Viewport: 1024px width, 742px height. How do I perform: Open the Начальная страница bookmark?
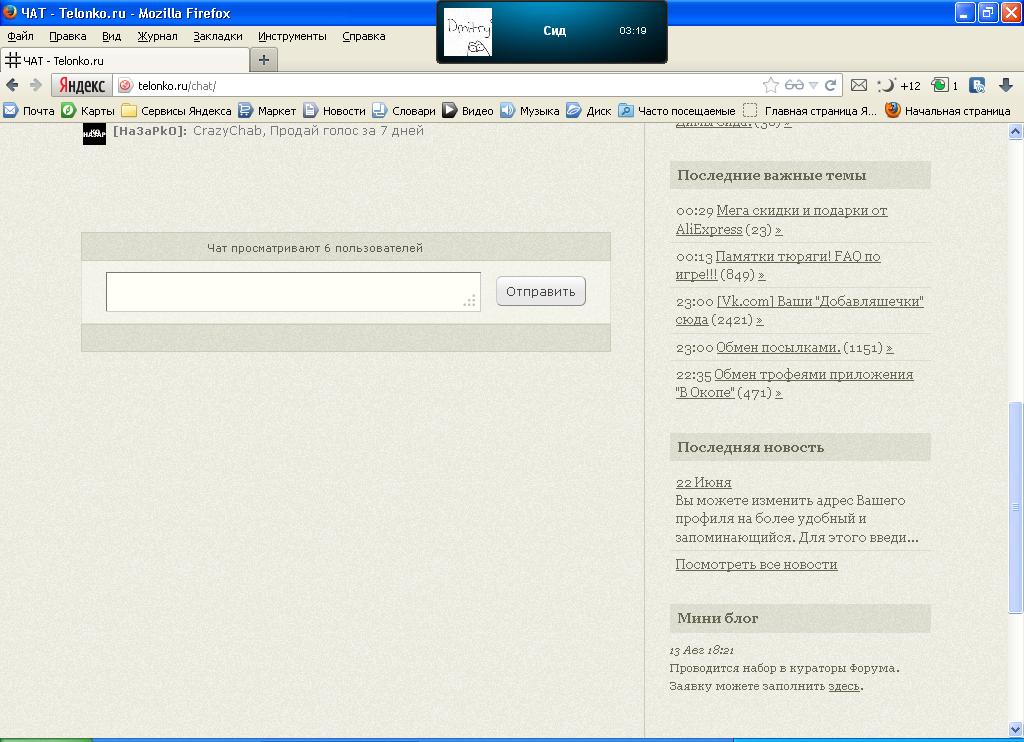(x=948, y=111)
